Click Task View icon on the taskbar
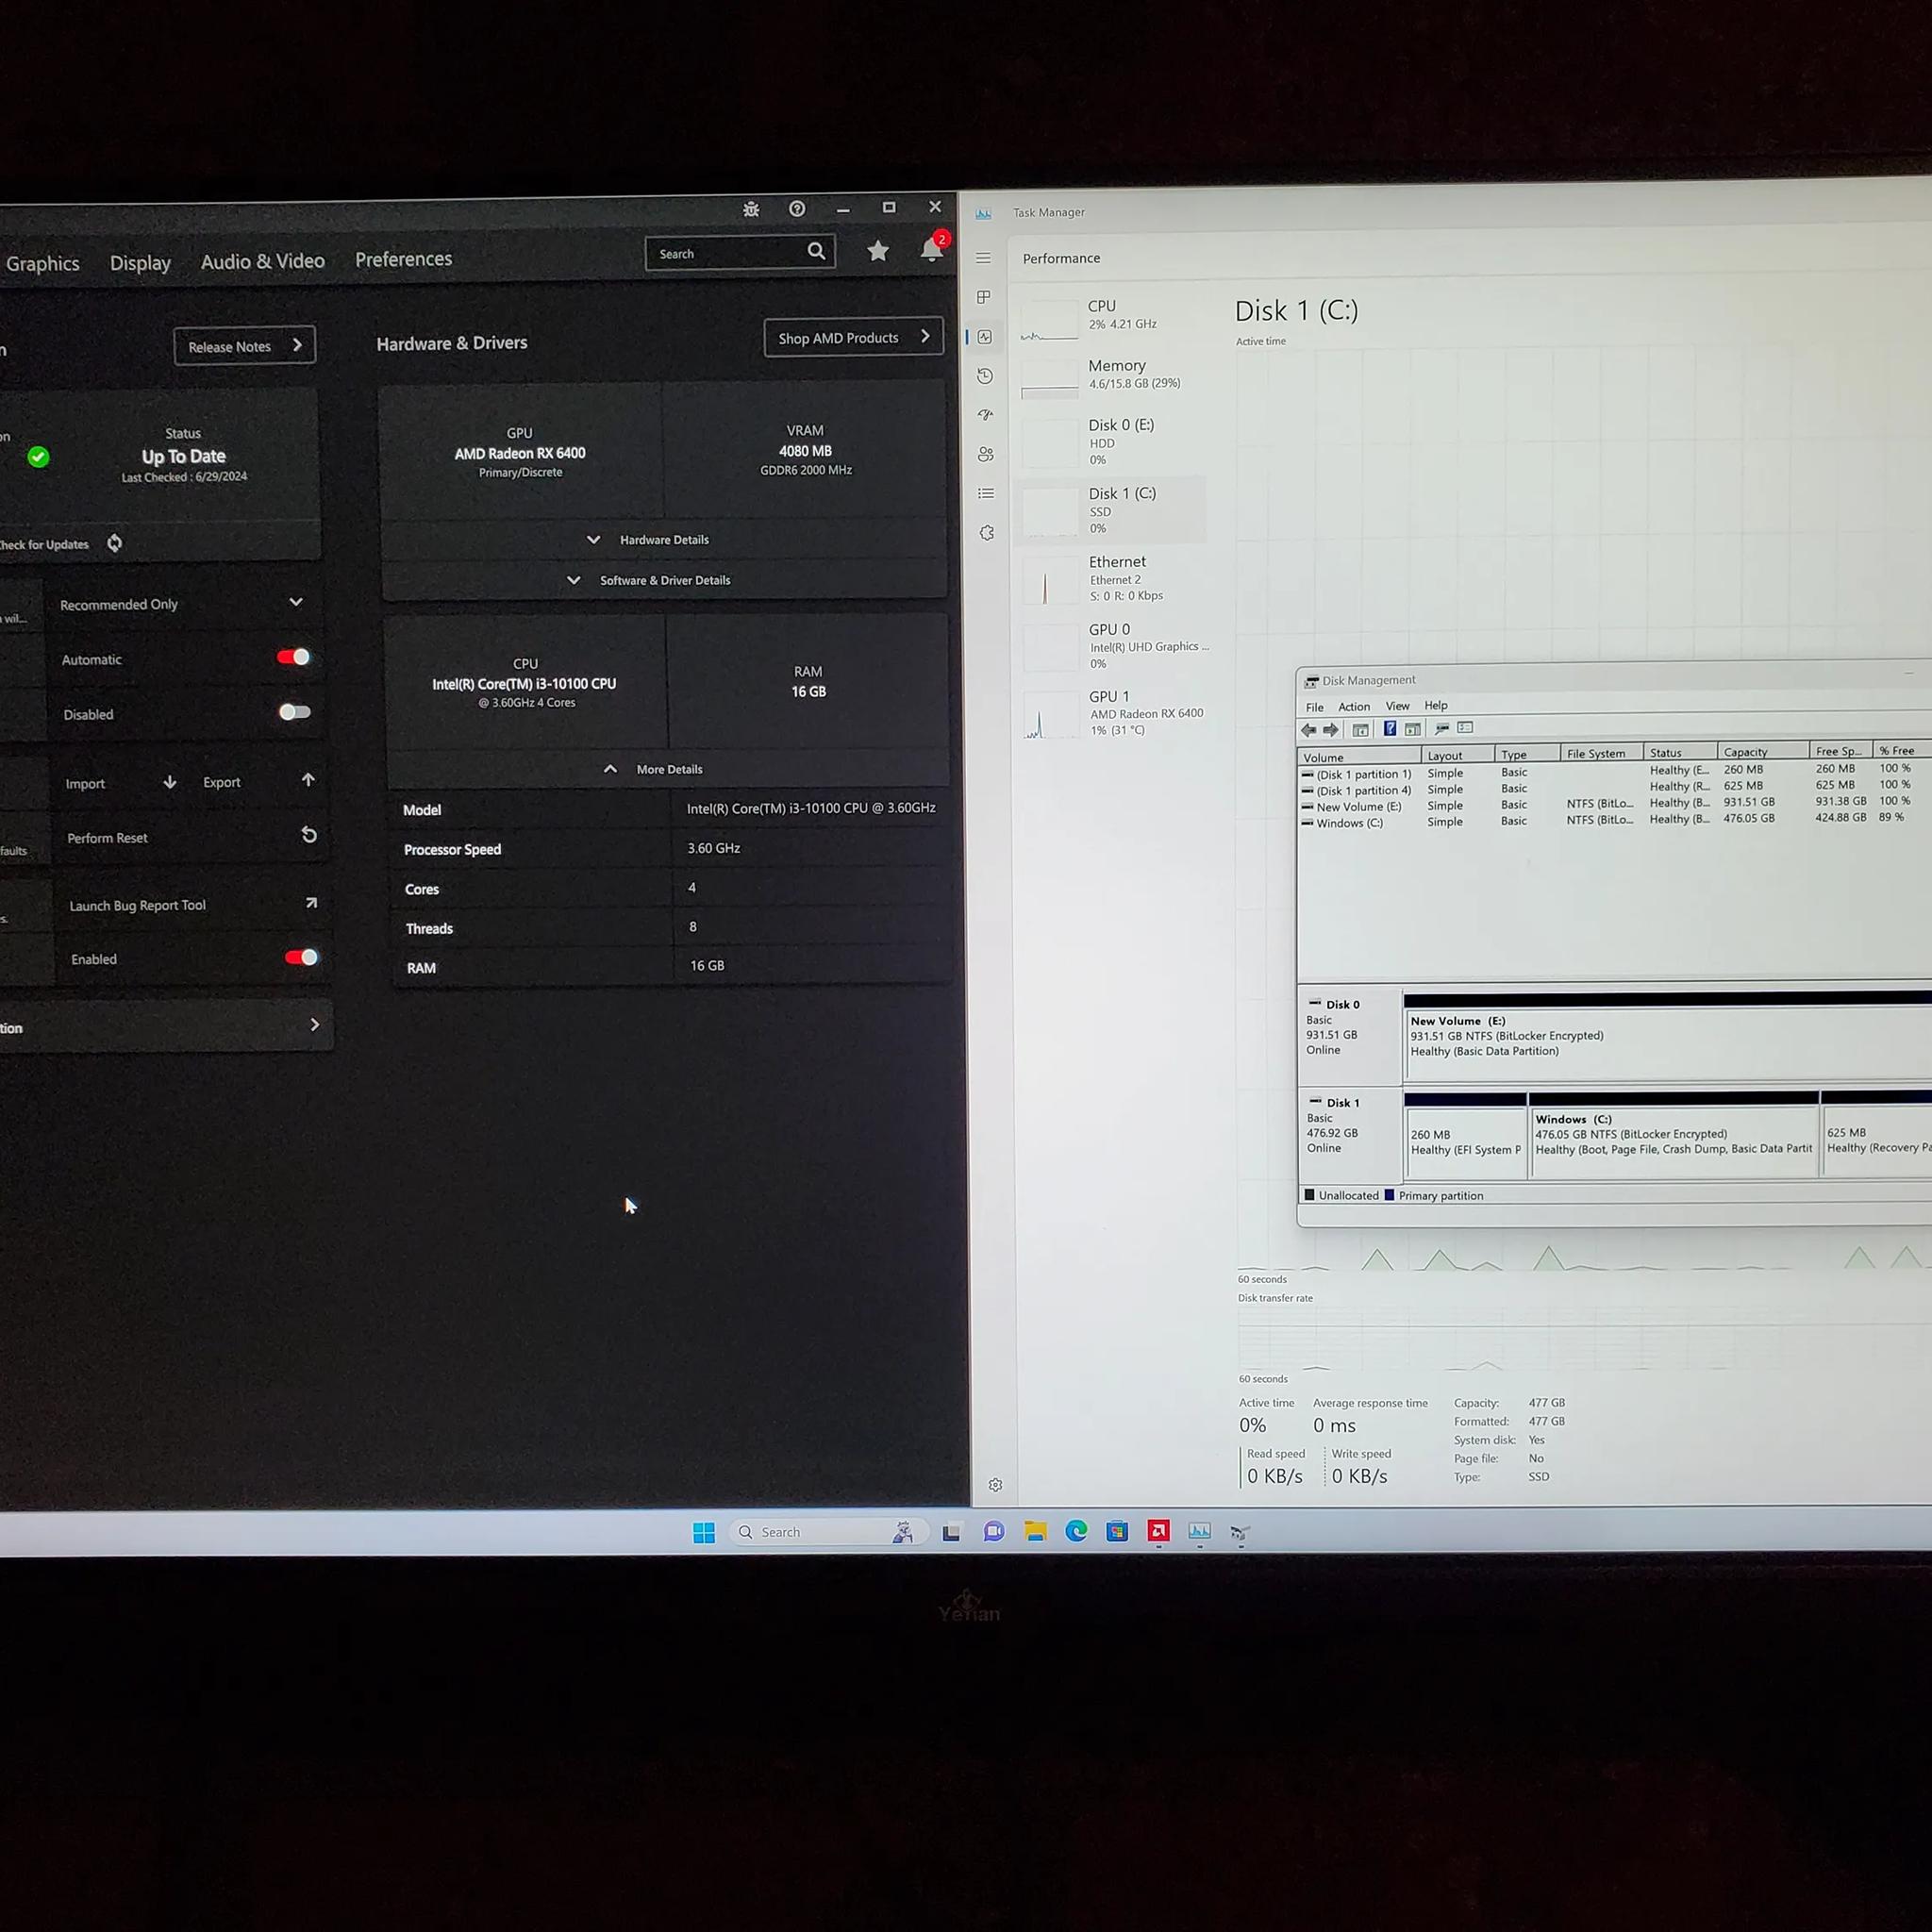Screen dimensions: 1932x1932 click(952, 1532)
